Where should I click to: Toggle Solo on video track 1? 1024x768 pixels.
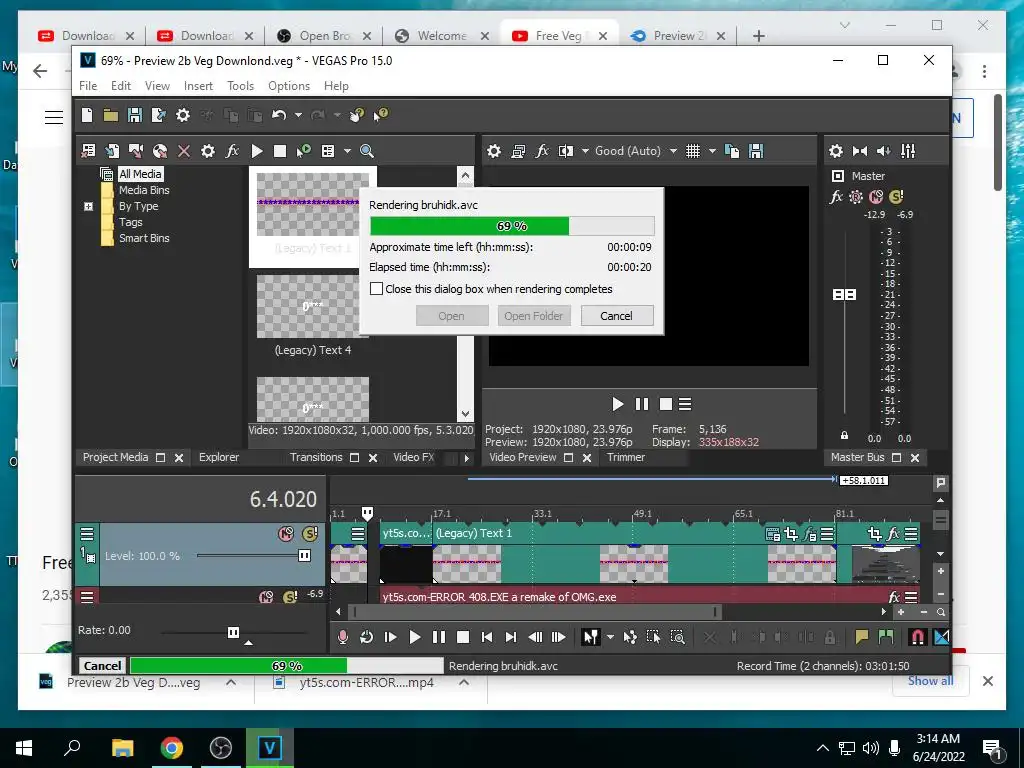point(310,534)
